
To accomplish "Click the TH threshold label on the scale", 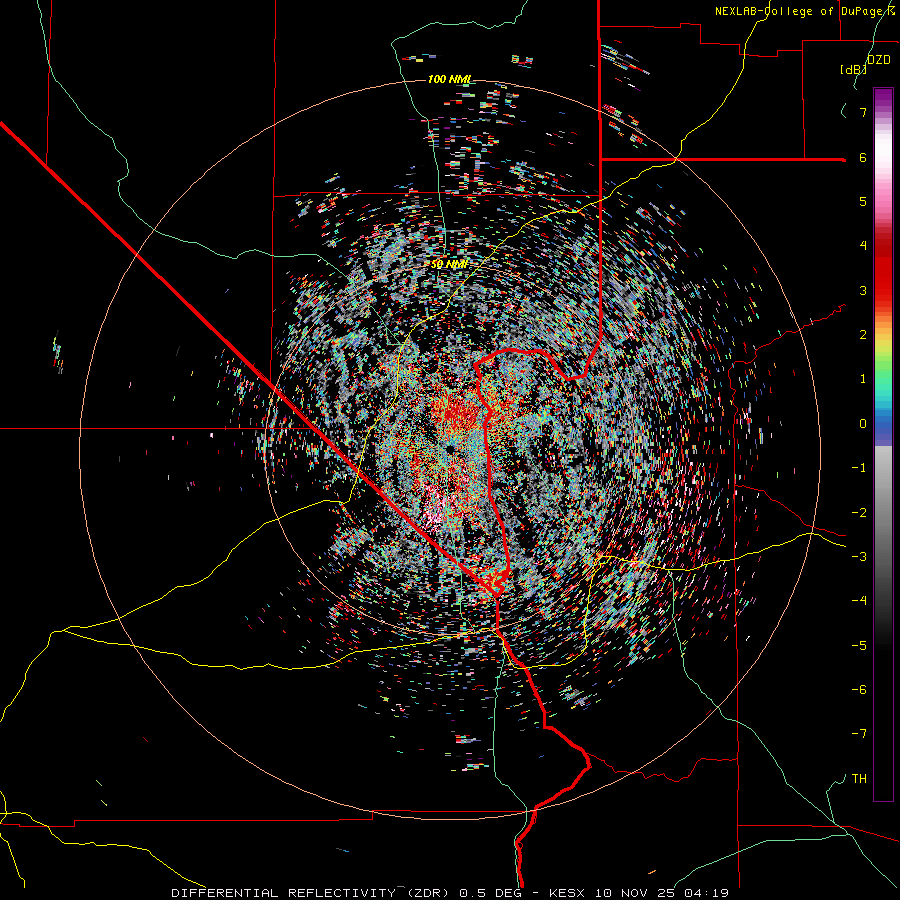I will click(859, 779).
